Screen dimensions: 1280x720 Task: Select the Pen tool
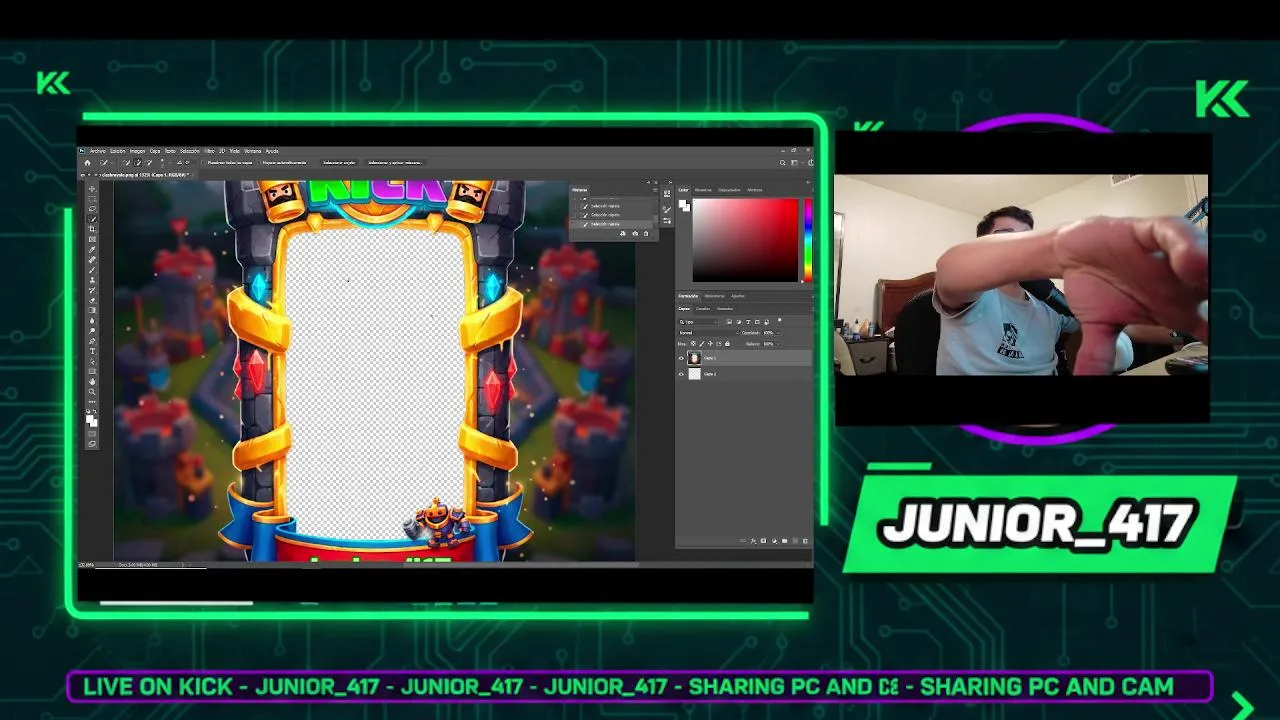point(93,341)
